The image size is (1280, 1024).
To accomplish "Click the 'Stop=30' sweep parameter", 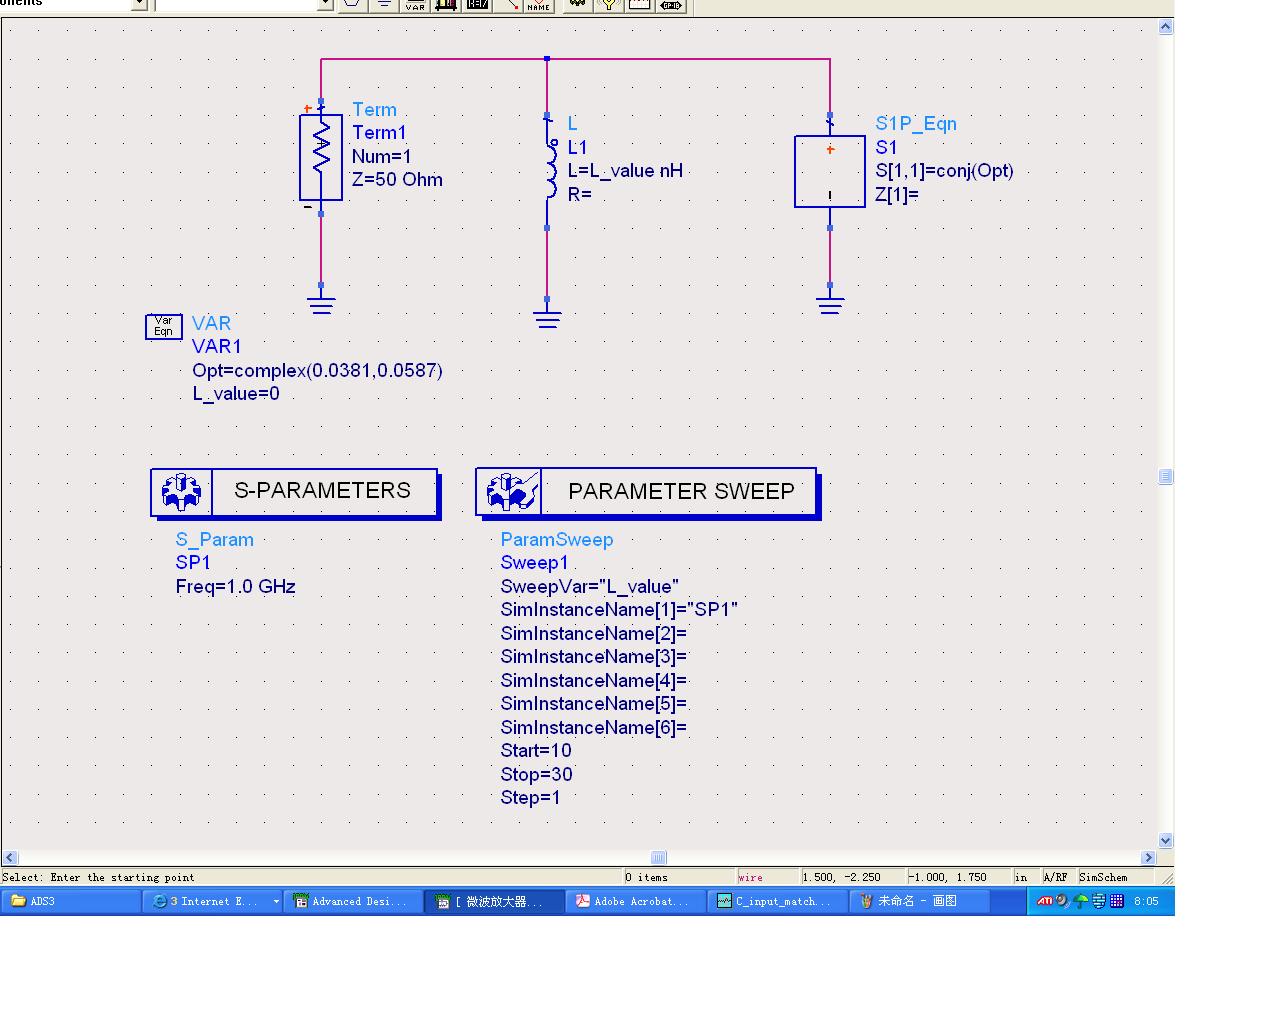I will [537, 775].
